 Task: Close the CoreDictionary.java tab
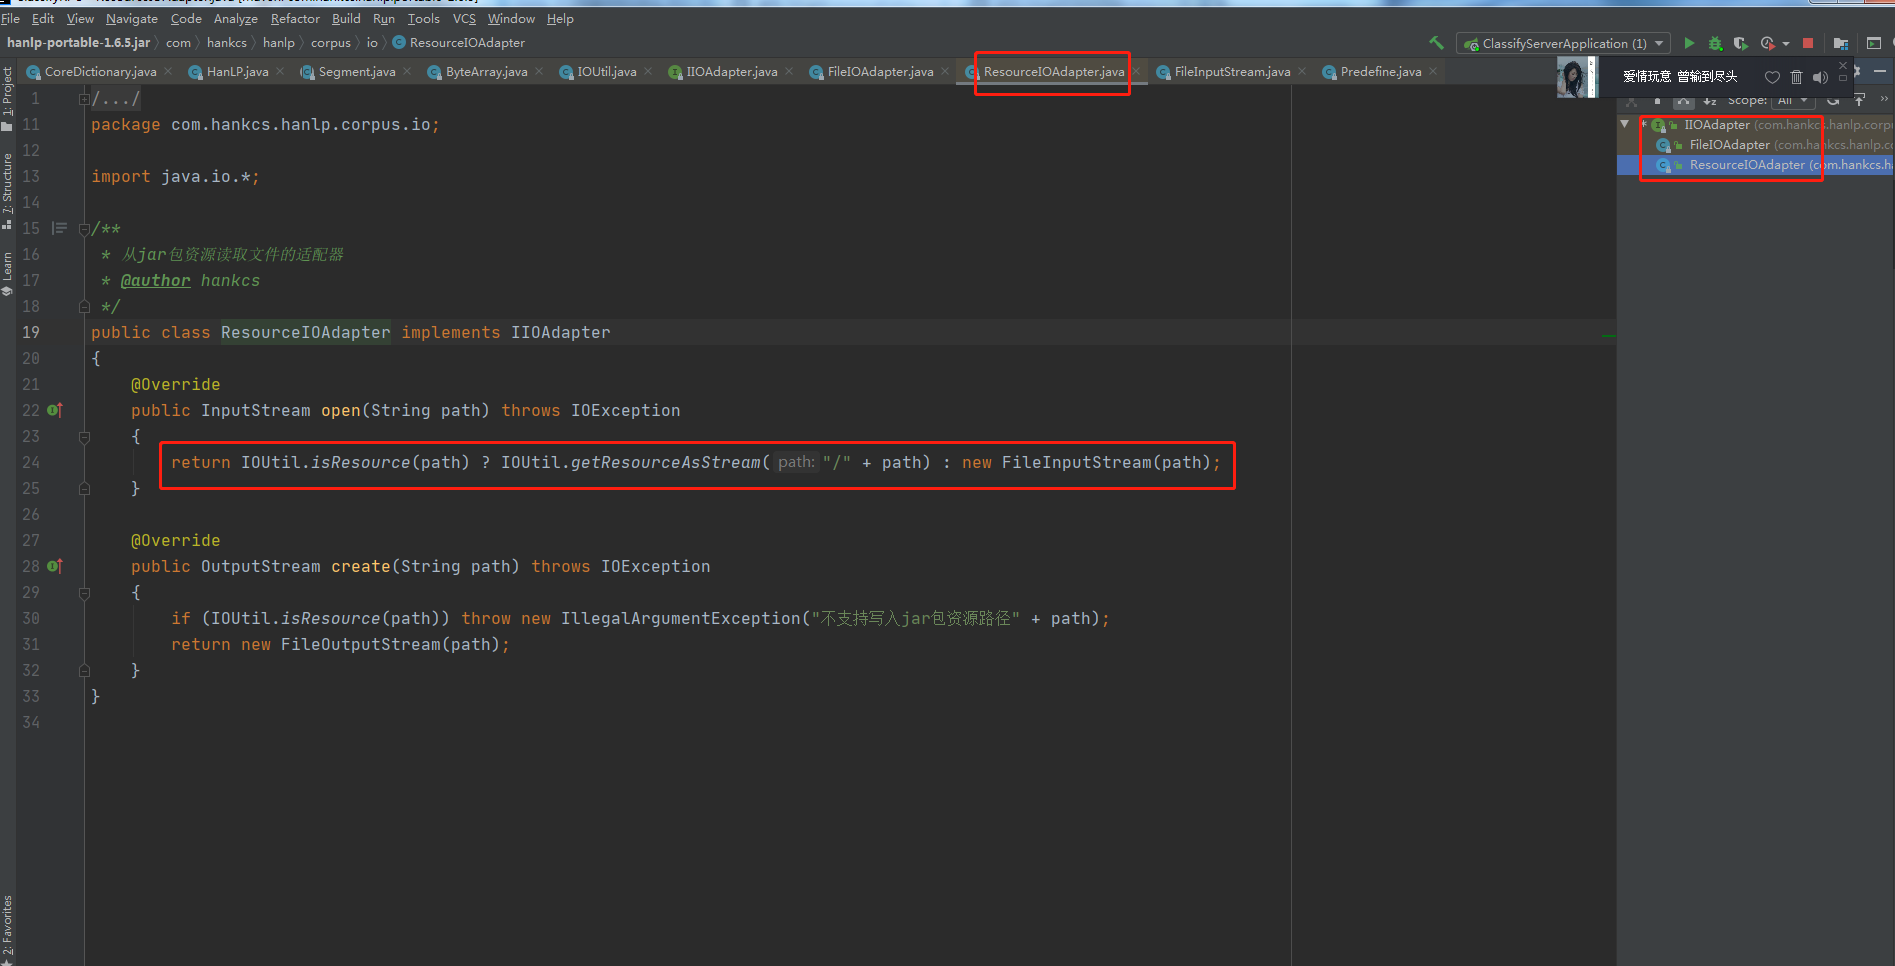(168, 71)
